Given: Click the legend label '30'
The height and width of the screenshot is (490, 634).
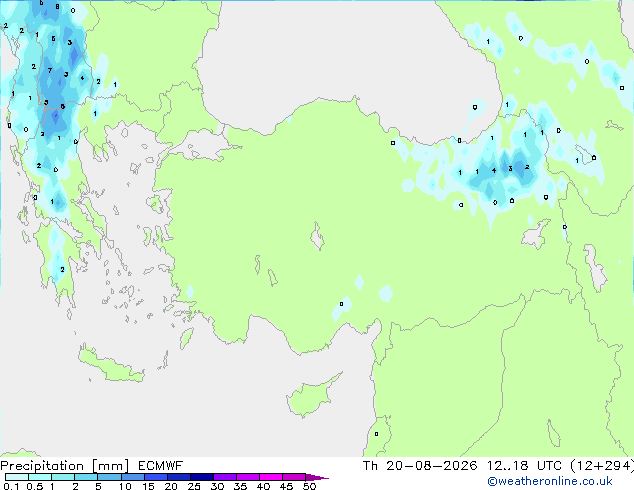Looking at the screenshot, I should [217, 486].
